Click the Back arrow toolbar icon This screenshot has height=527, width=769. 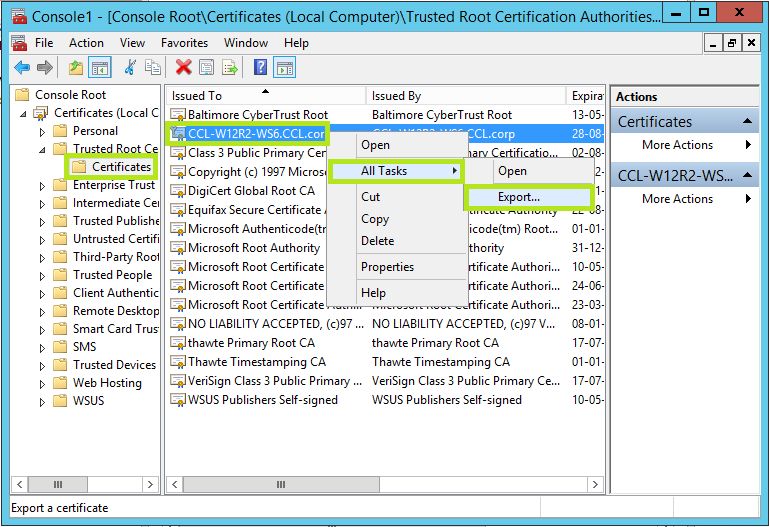(22, 68)
